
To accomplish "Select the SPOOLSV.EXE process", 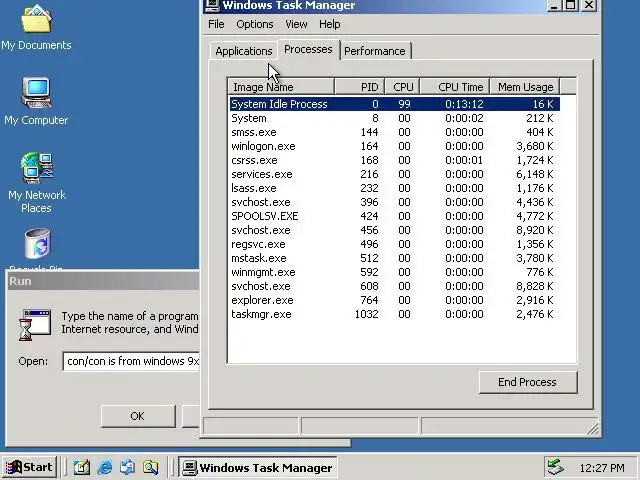I will click(x=394, y=216).
